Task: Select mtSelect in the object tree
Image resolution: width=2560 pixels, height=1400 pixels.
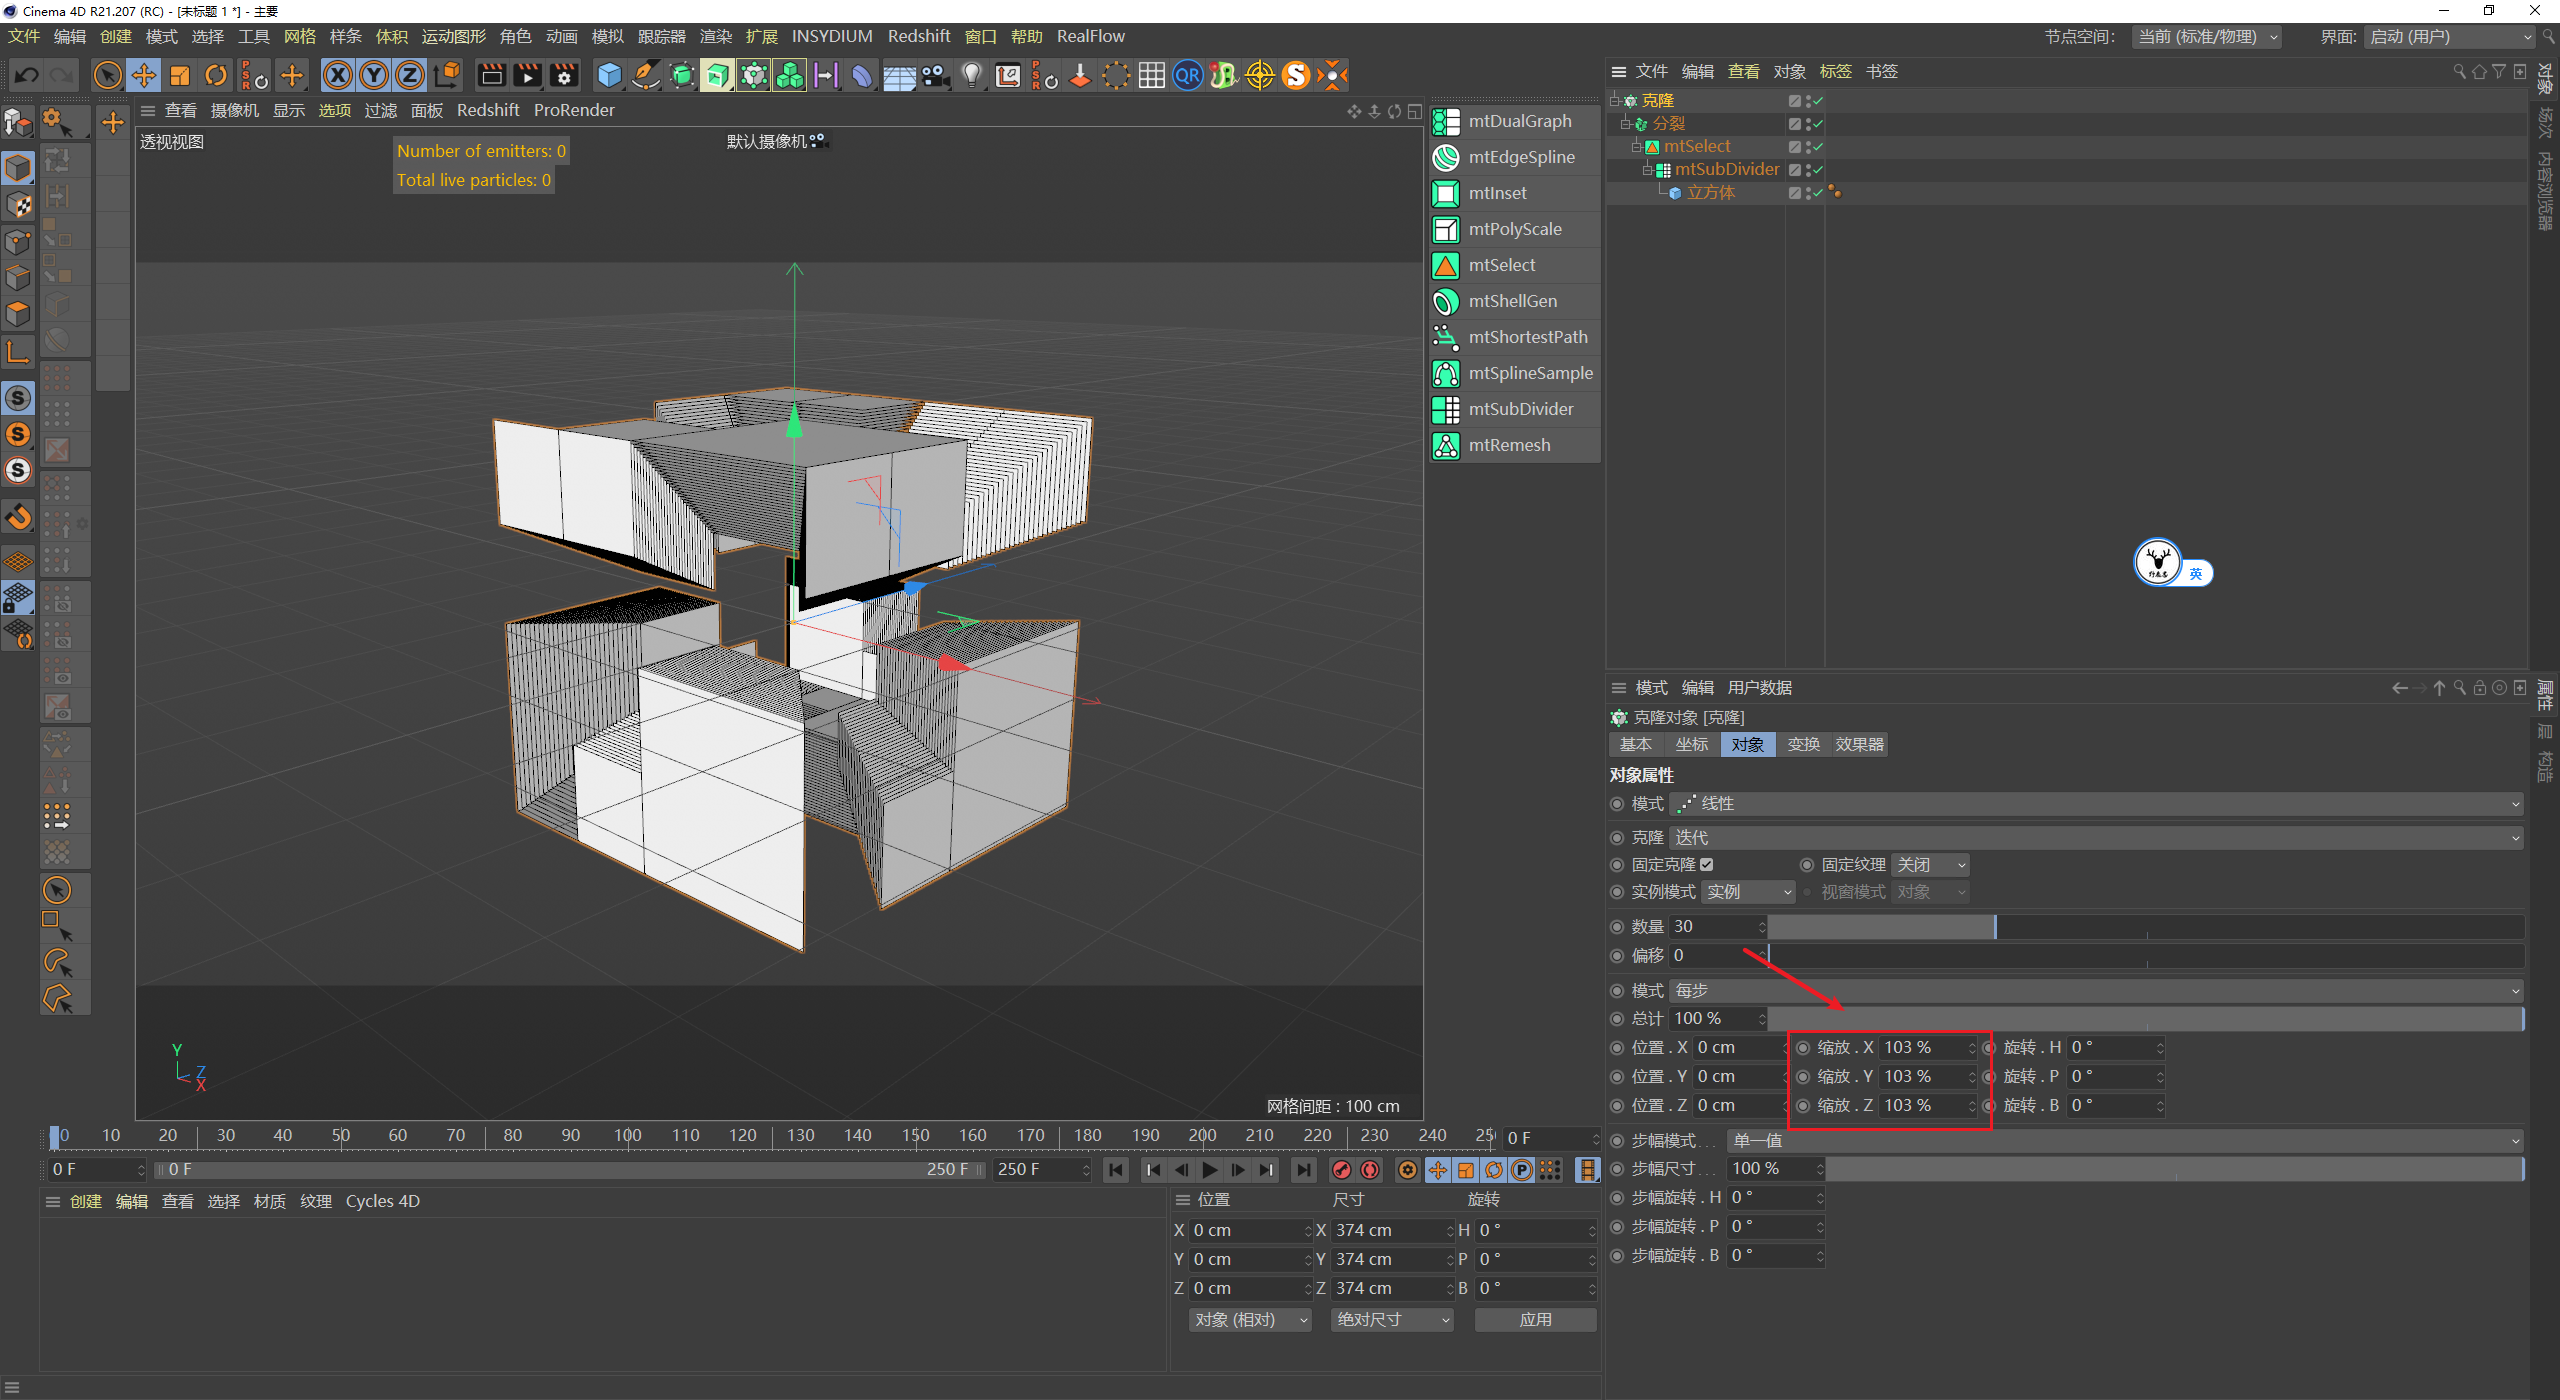Action: 1697,147
